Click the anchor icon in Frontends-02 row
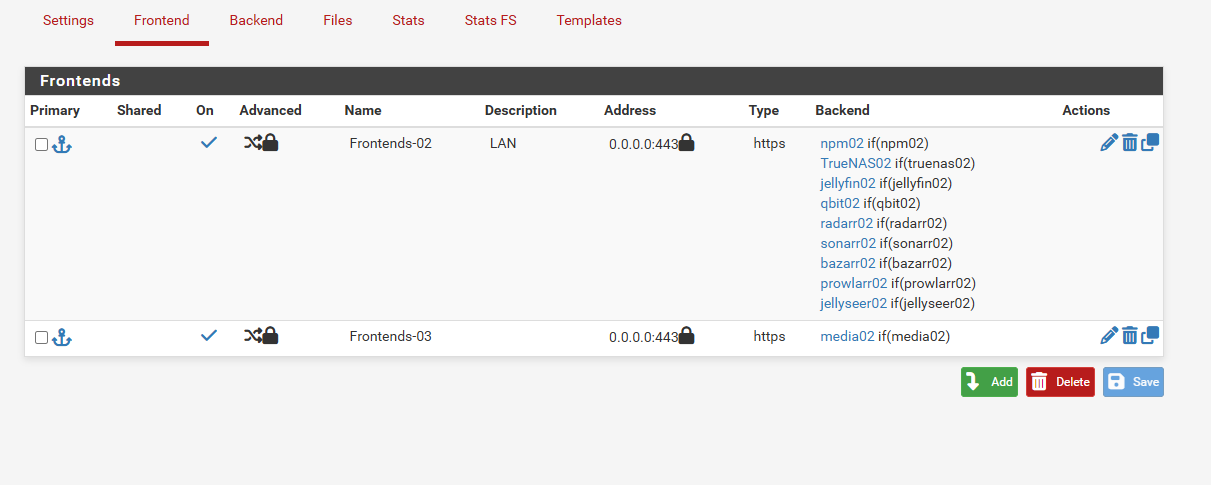 click(x=62, y=144)
